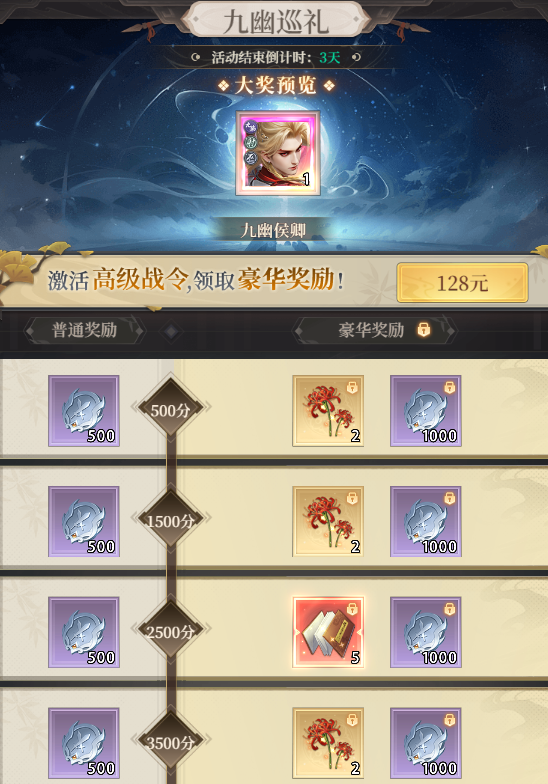This screenshot has width=548, height=784.
Task: Tap the book reward with quantity 5
Action: [x=328, y=632]
